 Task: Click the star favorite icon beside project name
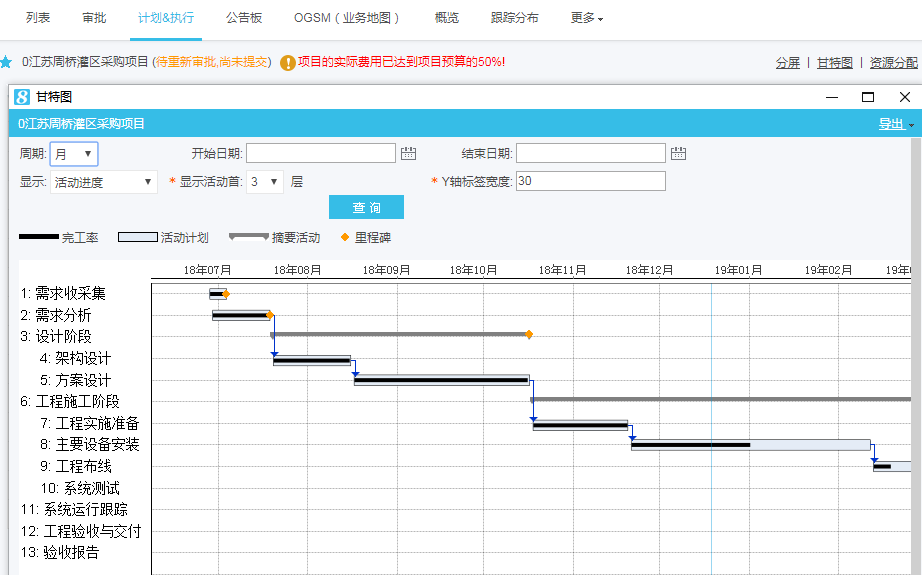6,62
